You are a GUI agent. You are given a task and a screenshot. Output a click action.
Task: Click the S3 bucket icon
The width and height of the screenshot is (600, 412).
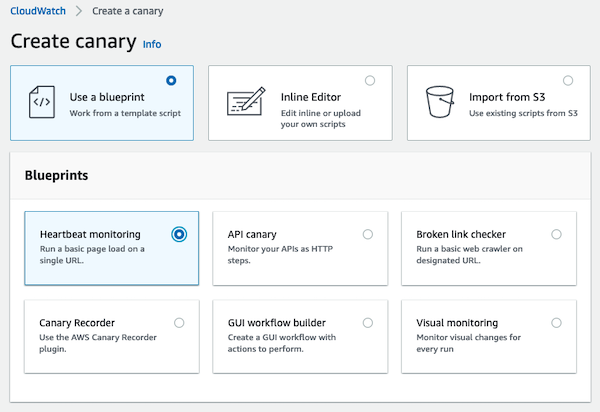[440, 102]
